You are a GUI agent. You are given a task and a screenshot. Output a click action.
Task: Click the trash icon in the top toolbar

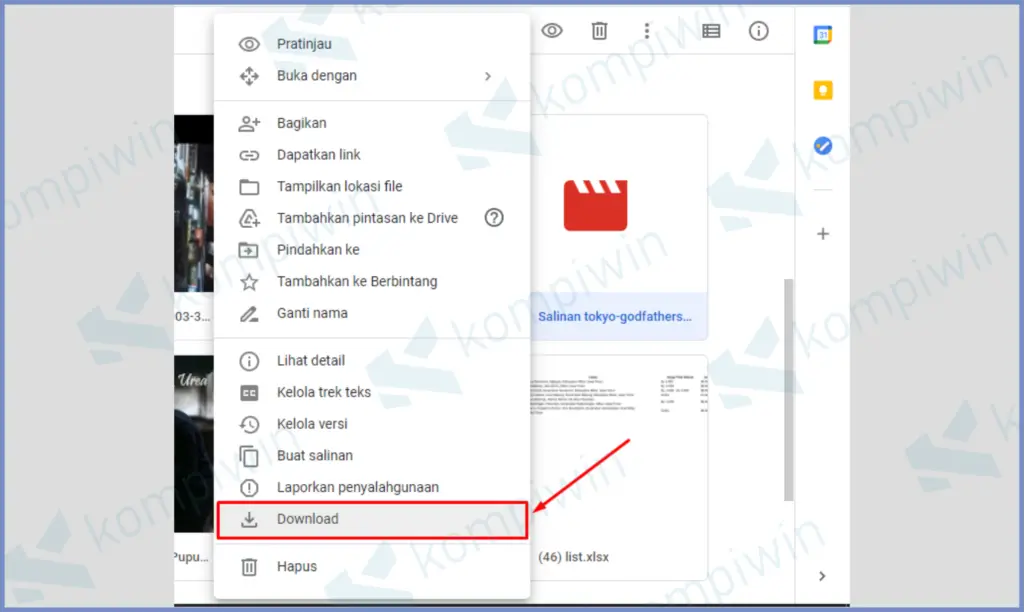[599, 31]
